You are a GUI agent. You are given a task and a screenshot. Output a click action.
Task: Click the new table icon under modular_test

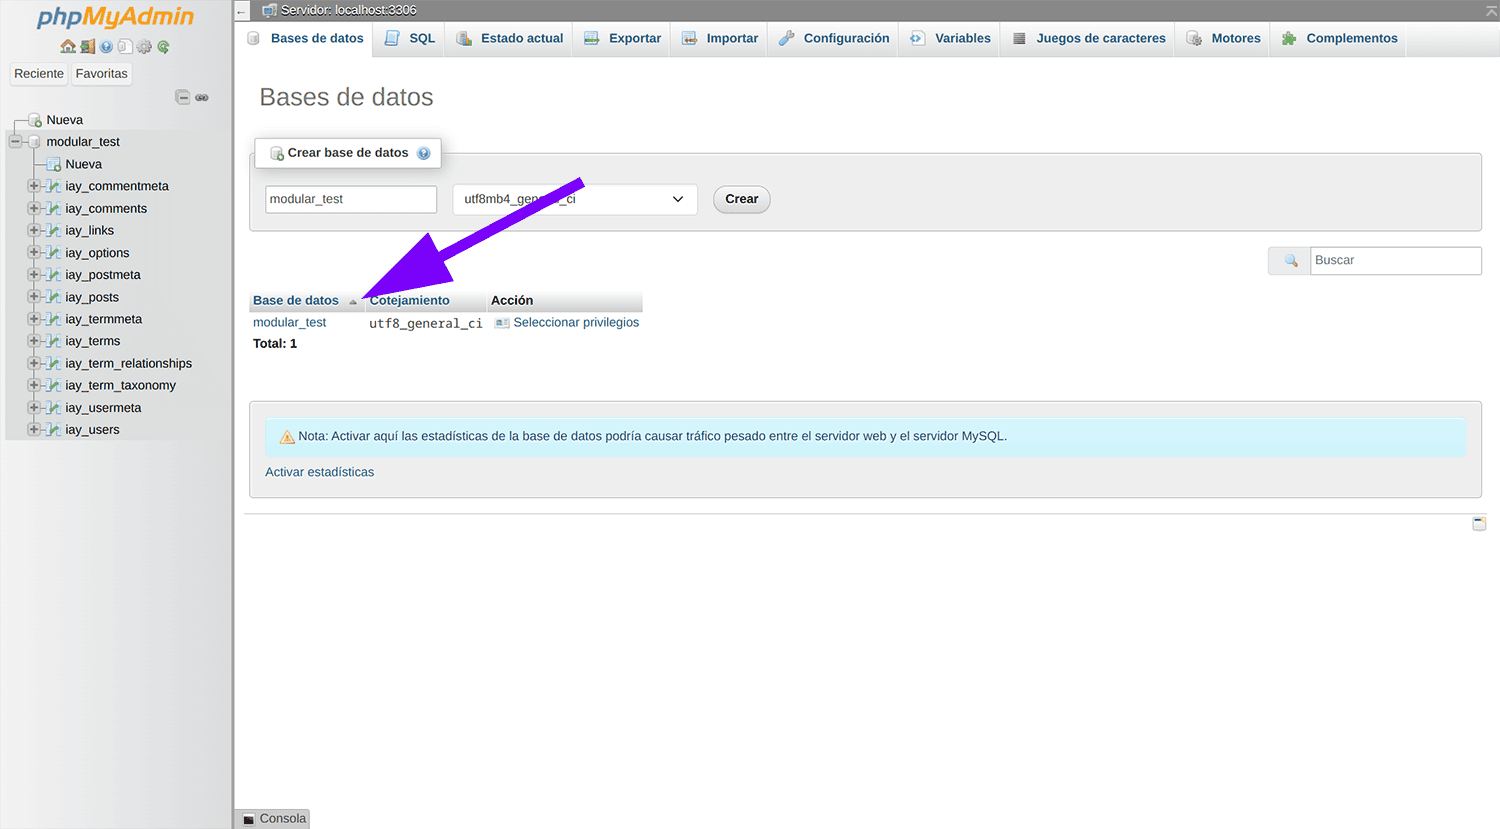54,164
